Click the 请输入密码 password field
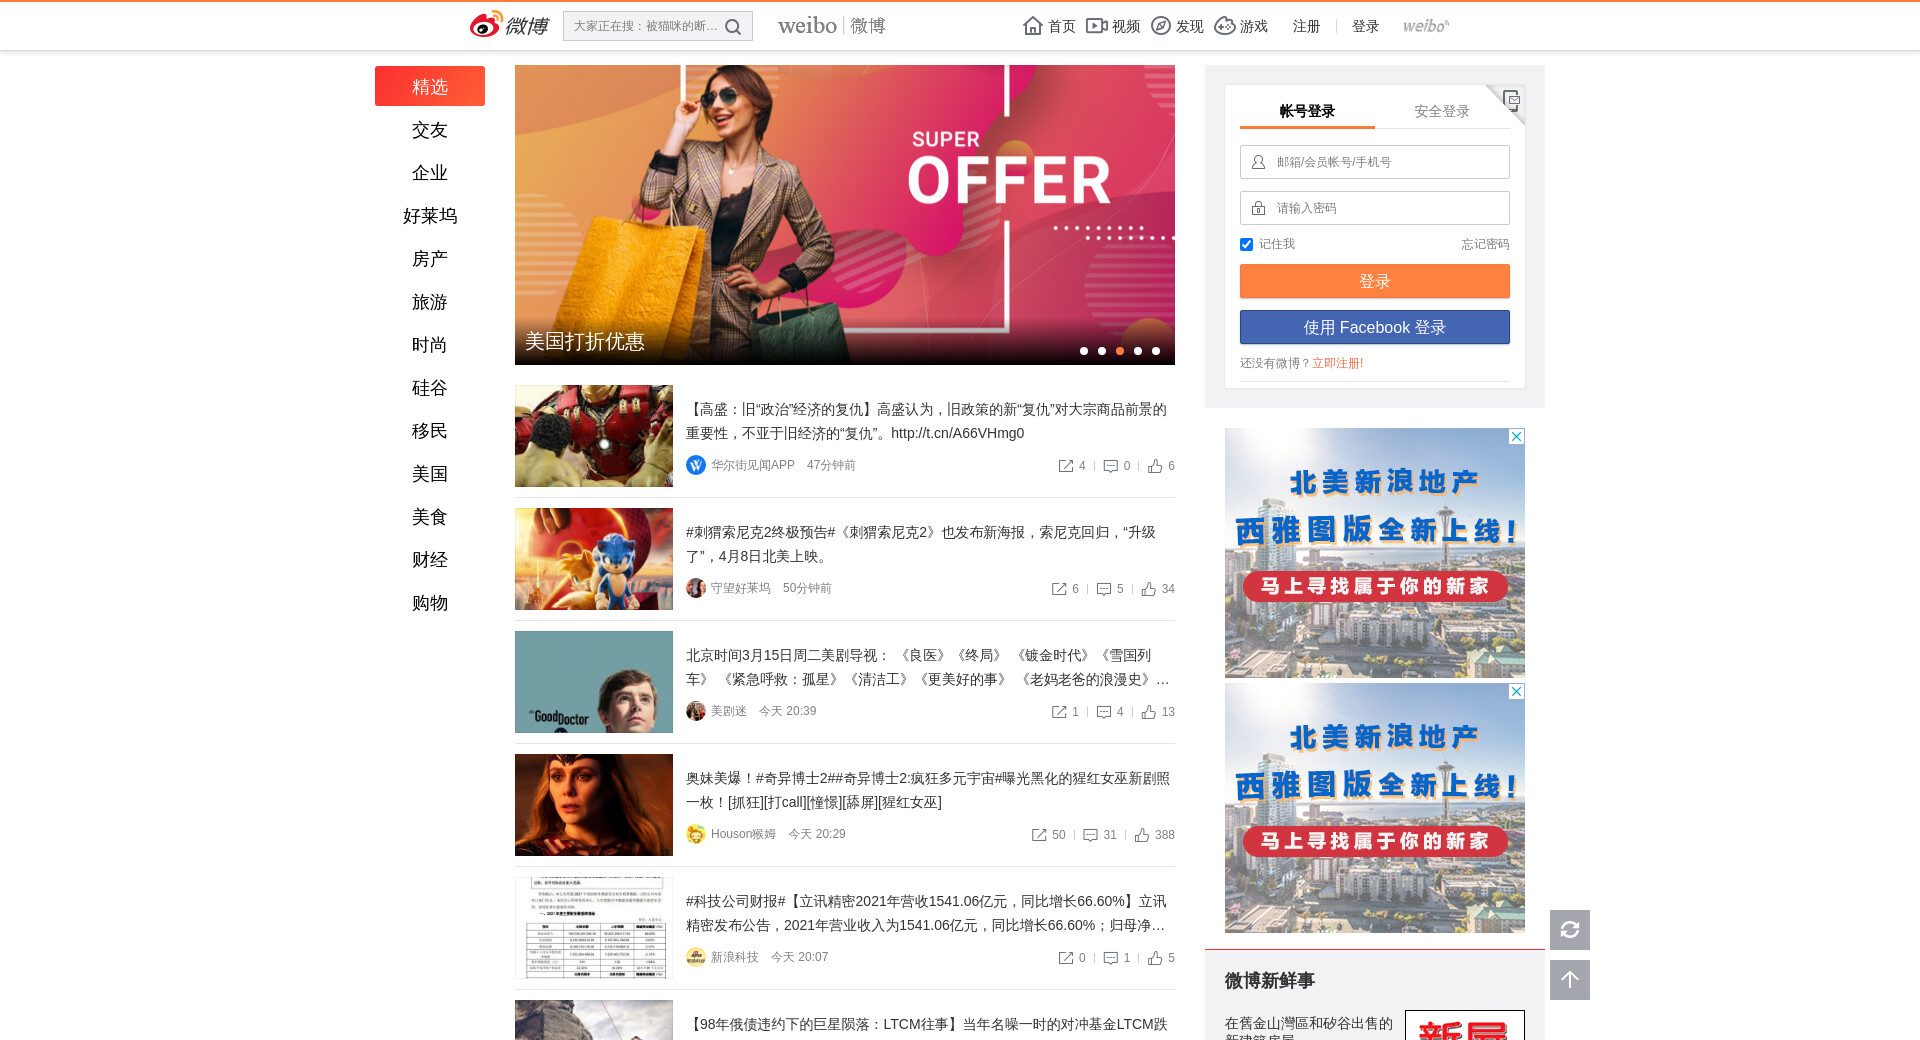Viewport: 1920px width, 1040px height. (1375, 208)
